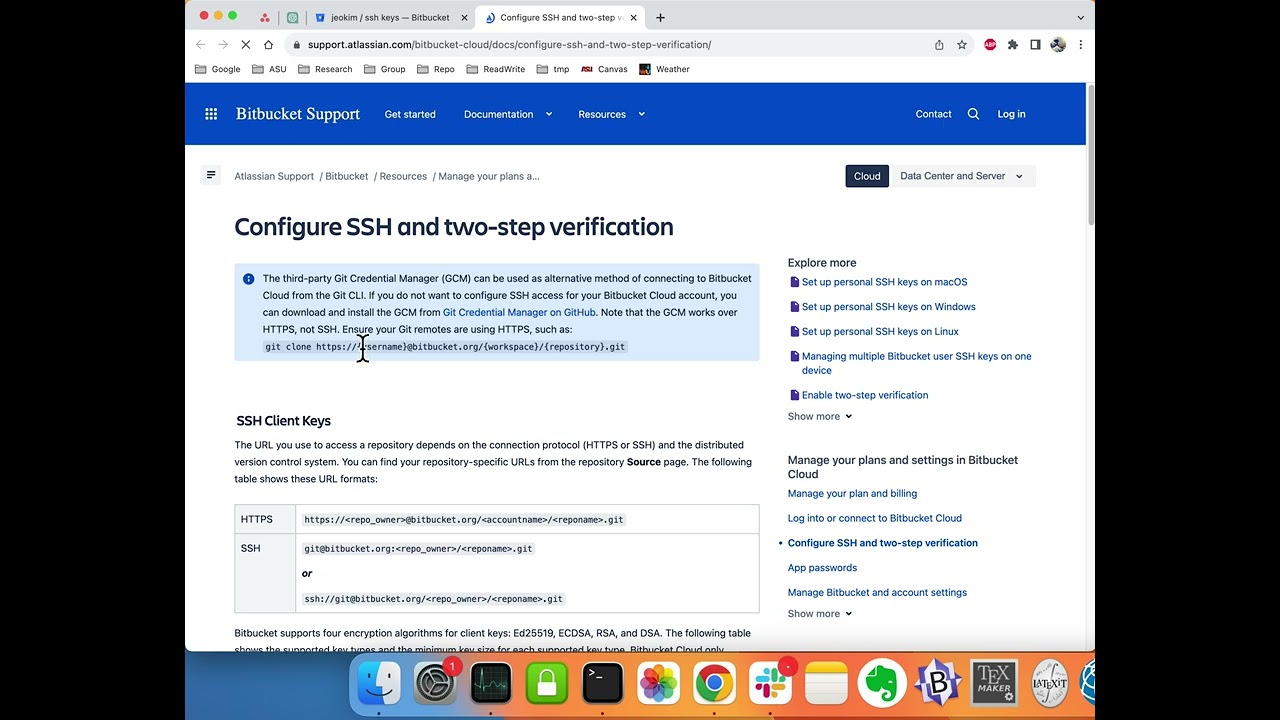Expand the Chrome tab search chevron
Screen dimensions: 1280x720
coord(1080,17)
